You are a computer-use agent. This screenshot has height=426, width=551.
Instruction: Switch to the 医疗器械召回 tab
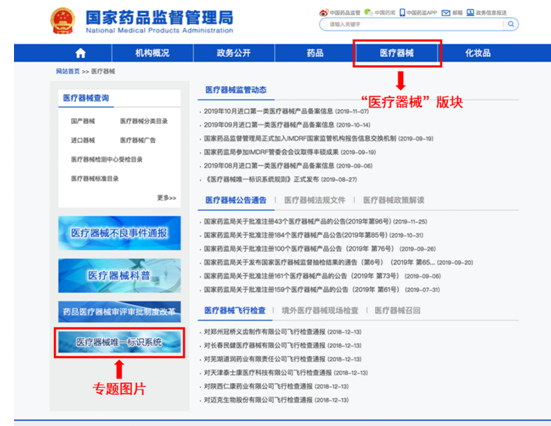point(397,311)
